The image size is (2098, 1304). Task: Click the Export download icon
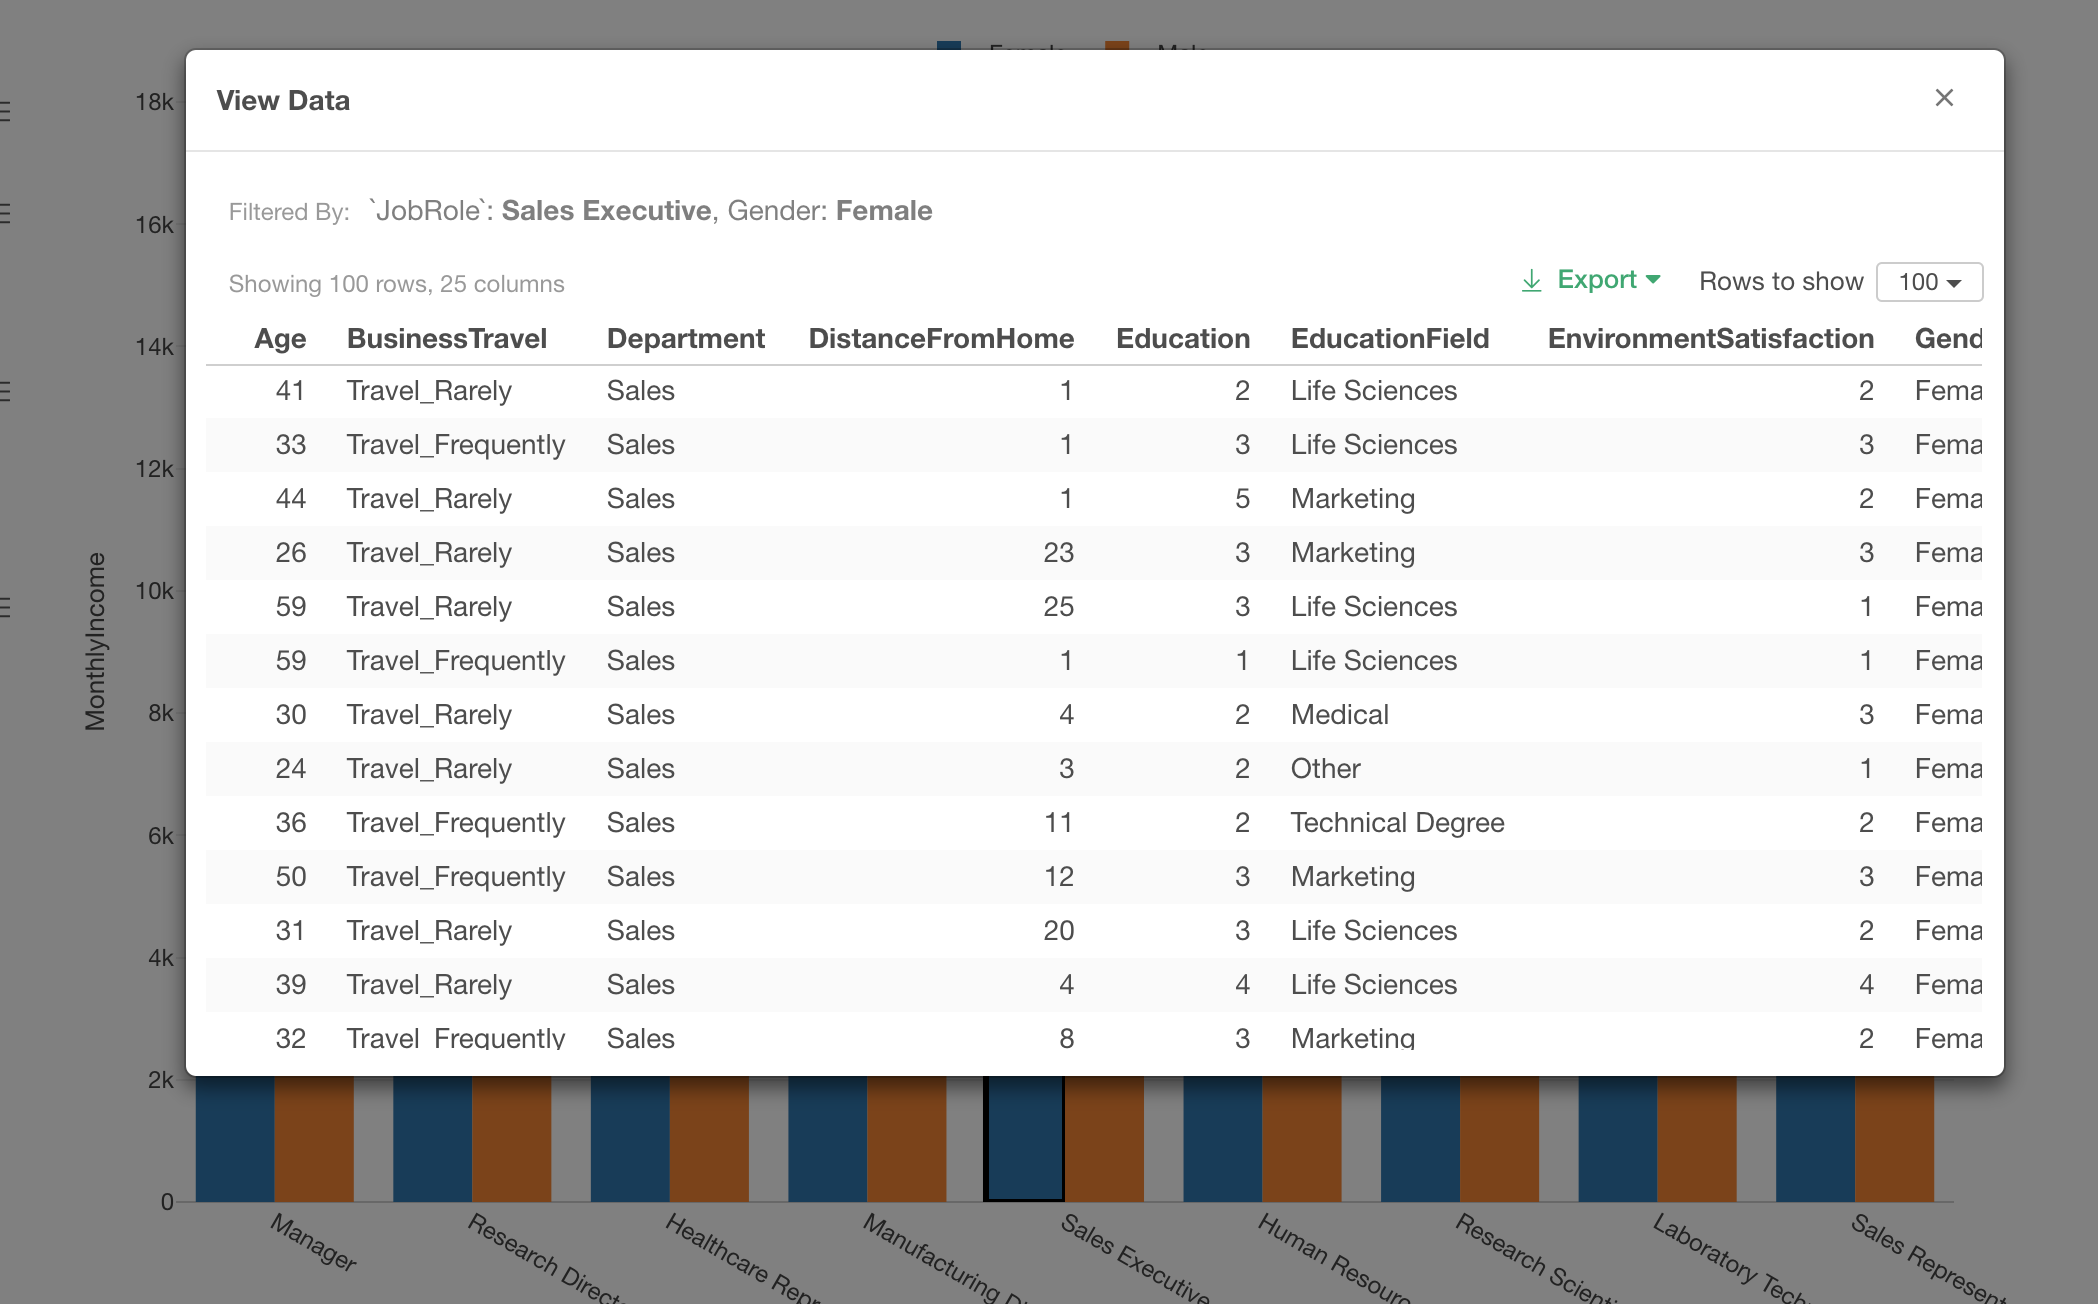1531,281
